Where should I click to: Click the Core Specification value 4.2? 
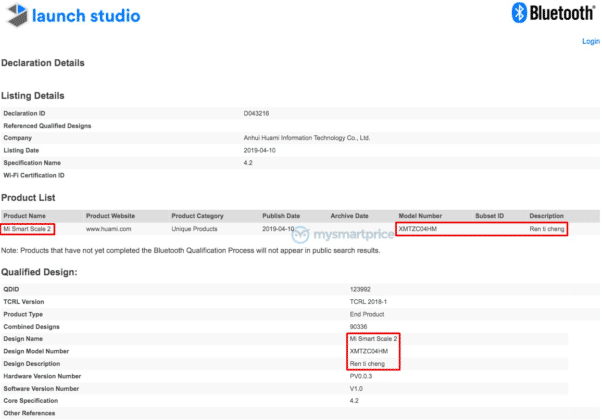coord(354,401)
